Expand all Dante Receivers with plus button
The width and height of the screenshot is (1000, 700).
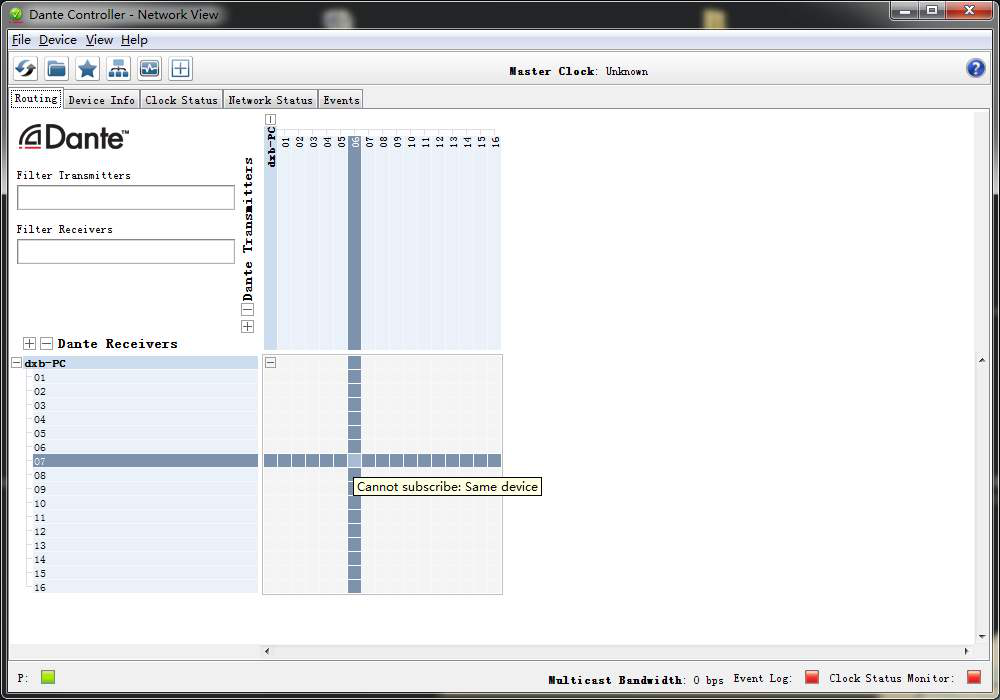coord(29,343)
